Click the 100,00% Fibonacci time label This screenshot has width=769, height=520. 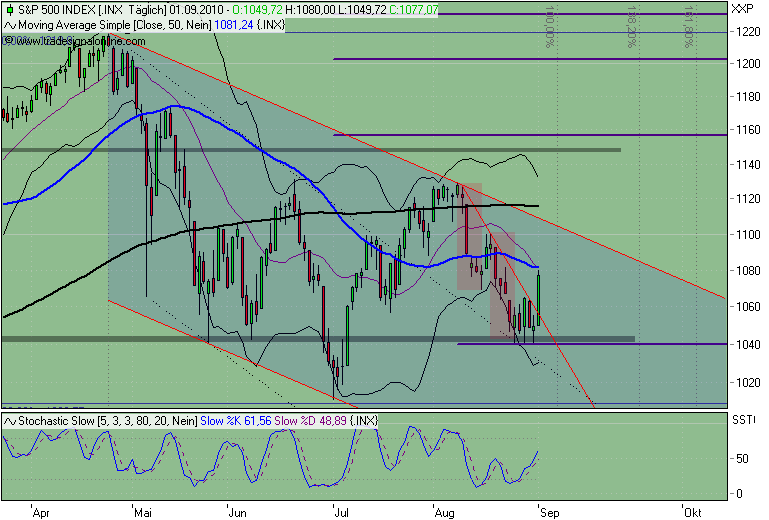550,26
